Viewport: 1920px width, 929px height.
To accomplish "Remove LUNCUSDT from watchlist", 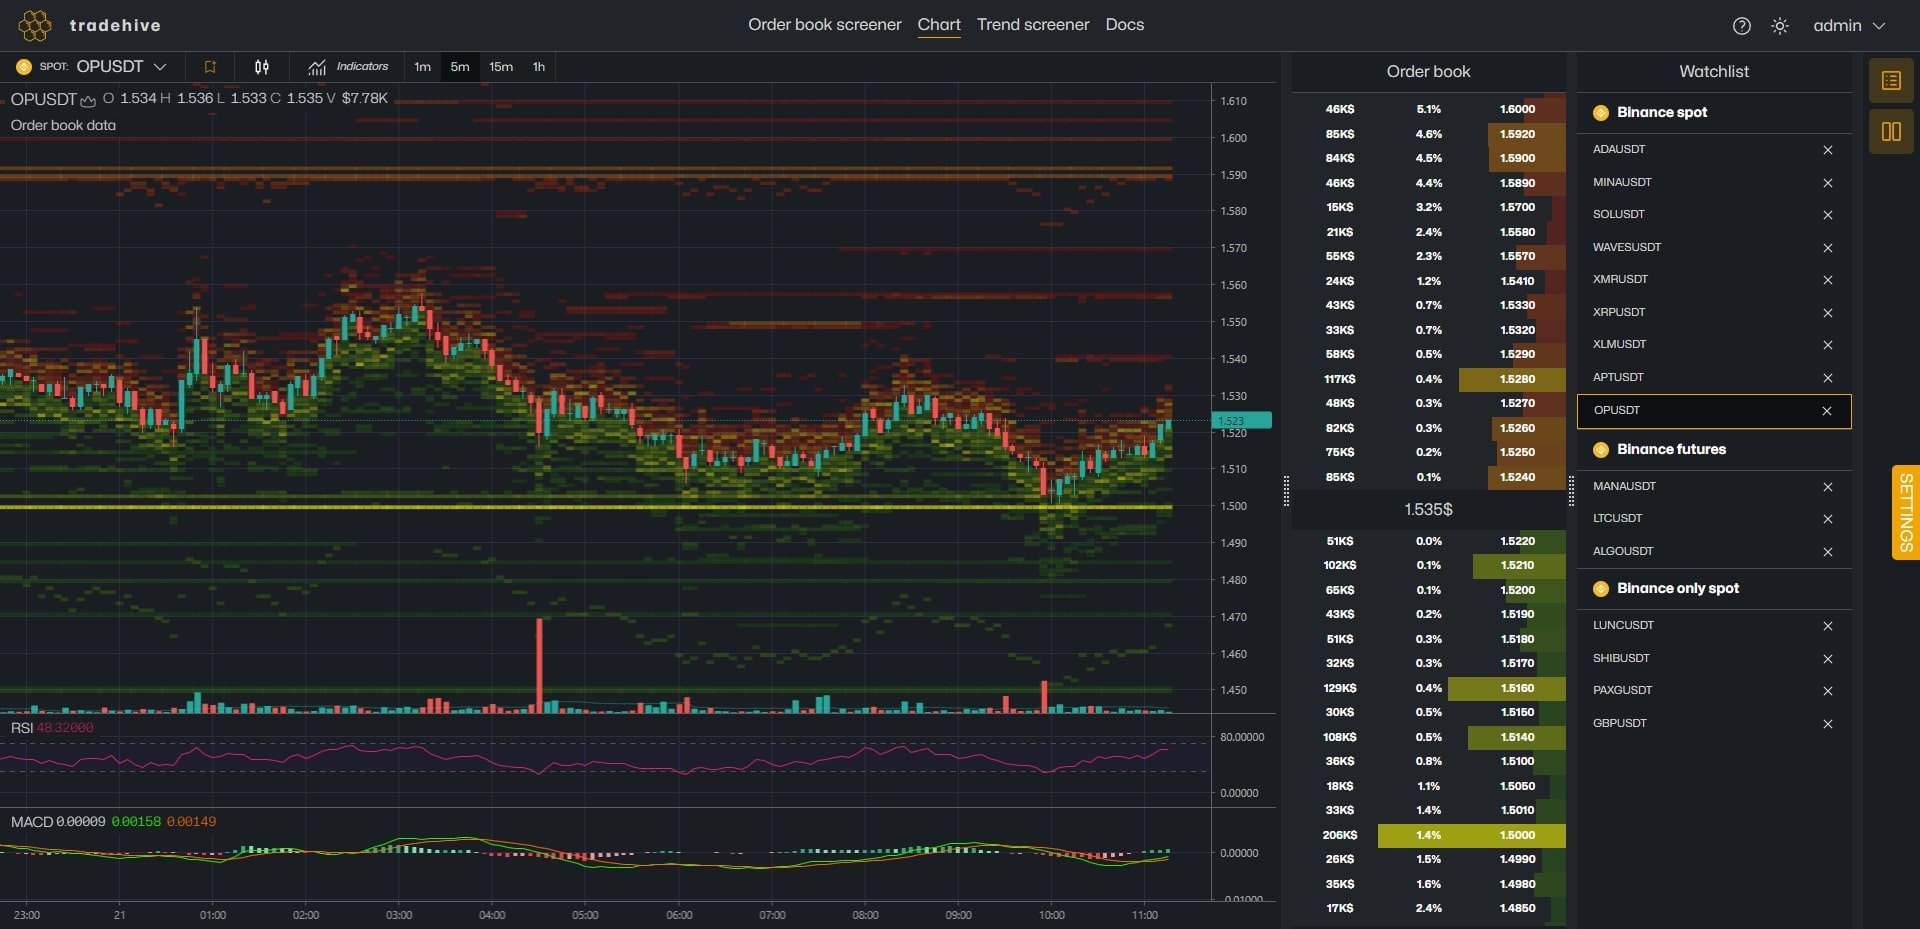I will tap(1828, 626).
